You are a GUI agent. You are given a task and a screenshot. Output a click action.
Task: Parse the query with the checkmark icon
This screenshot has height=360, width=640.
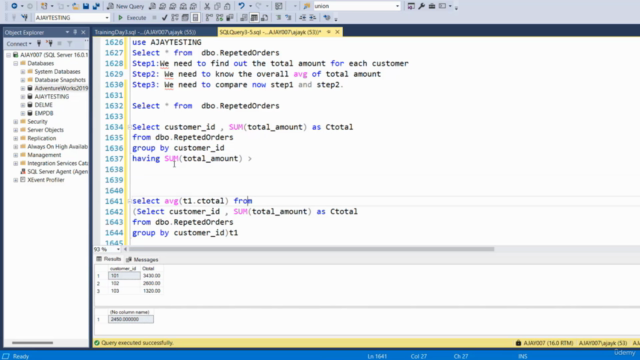pyautogui.click(x=164, y=18)
